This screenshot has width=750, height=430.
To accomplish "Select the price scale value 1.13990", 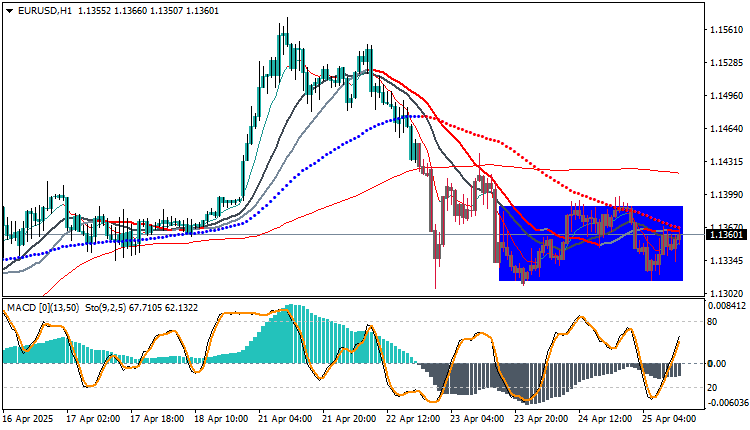I will (x=727, y=195).
